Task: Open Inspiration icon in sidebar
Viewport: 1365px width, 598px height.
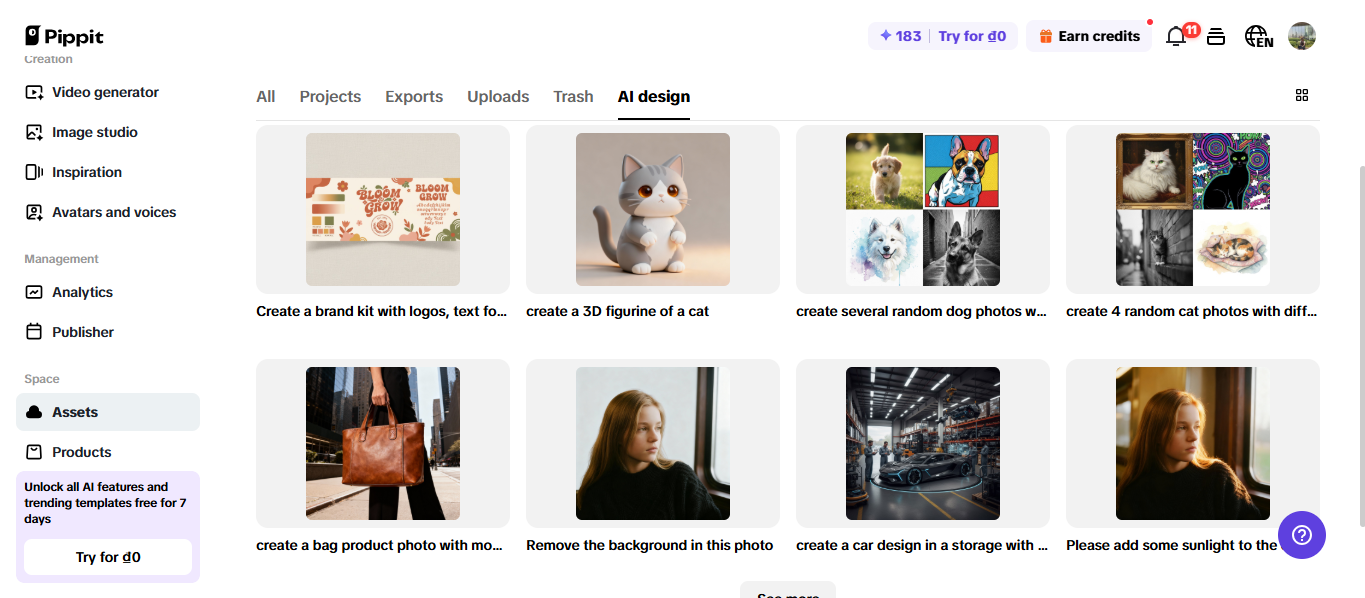Action: [34, 172]
